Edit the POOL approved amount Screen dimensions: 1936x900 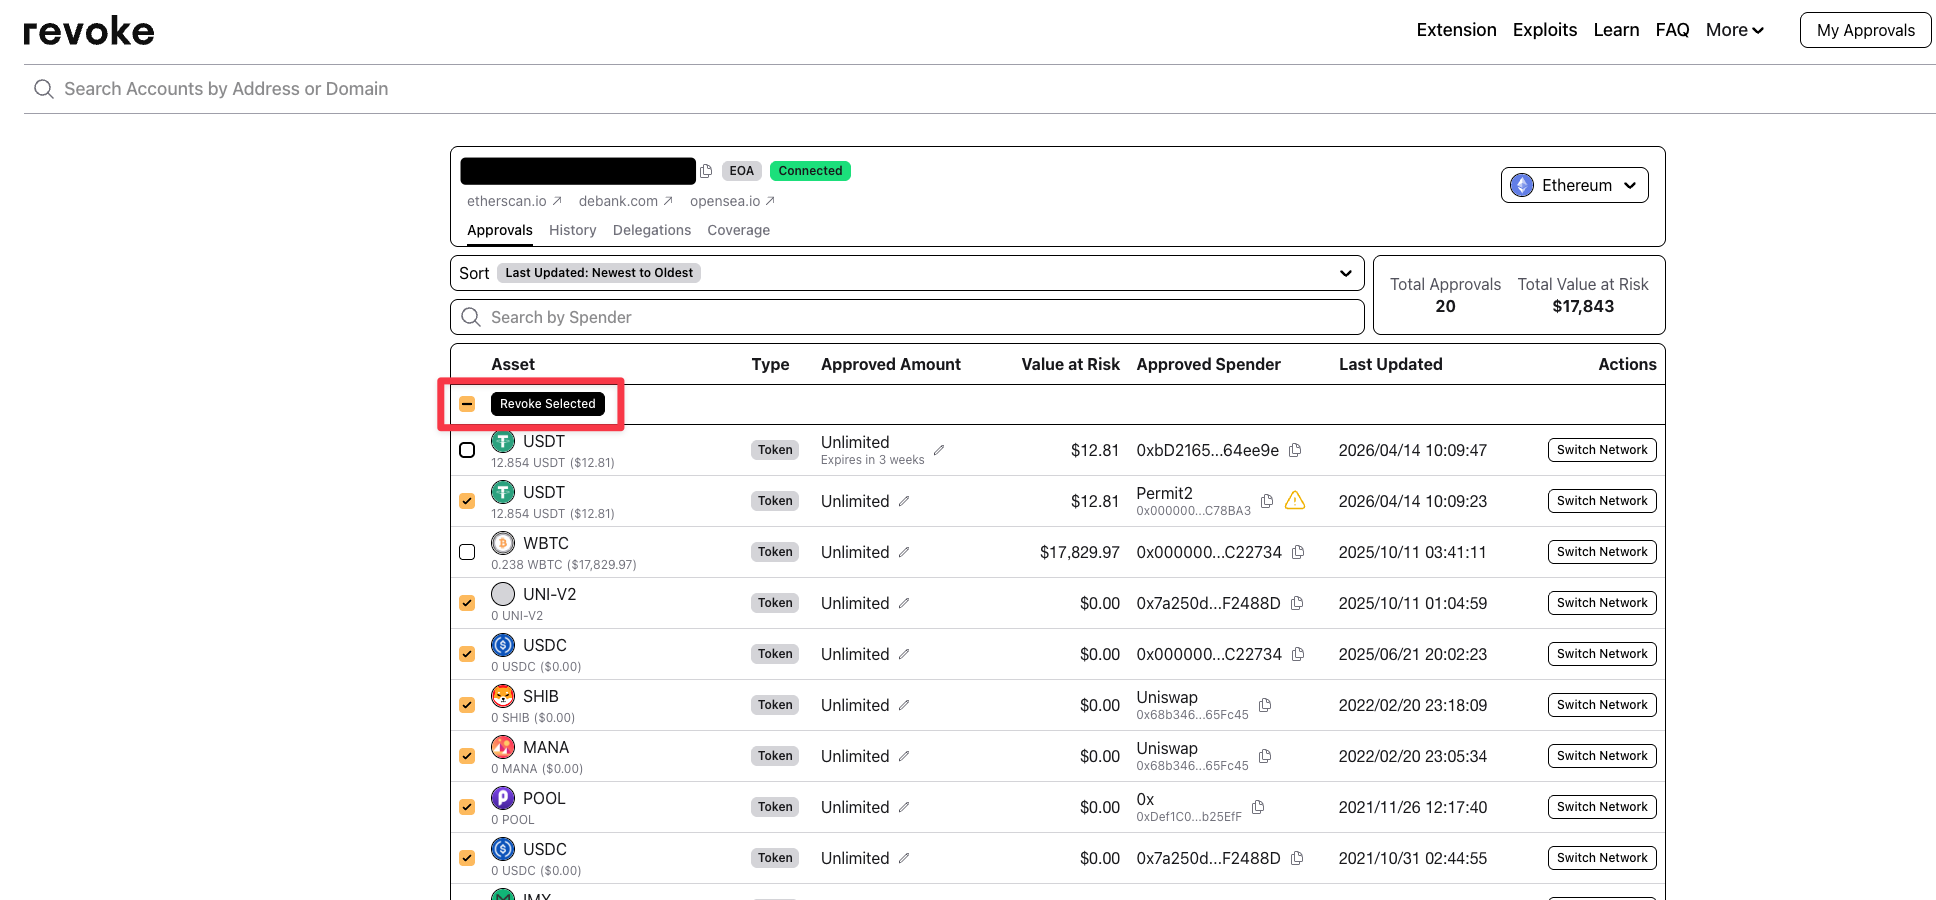click(904, 807)
